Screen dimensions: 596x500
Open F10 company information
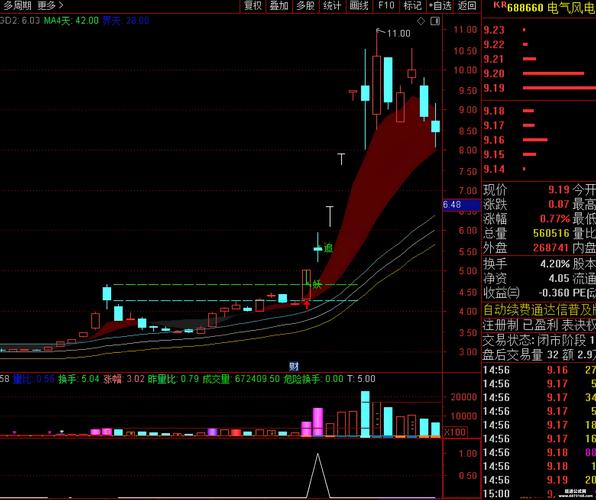[x=386, y=6]
